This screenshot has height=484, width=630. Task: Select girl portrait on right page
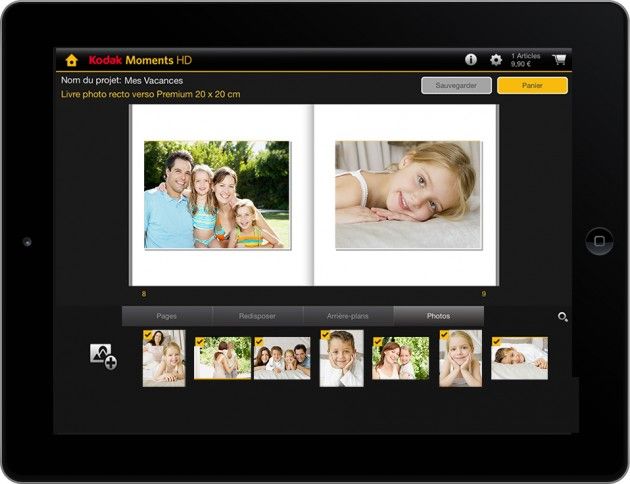pyautogui.click(x=408, y=194)
